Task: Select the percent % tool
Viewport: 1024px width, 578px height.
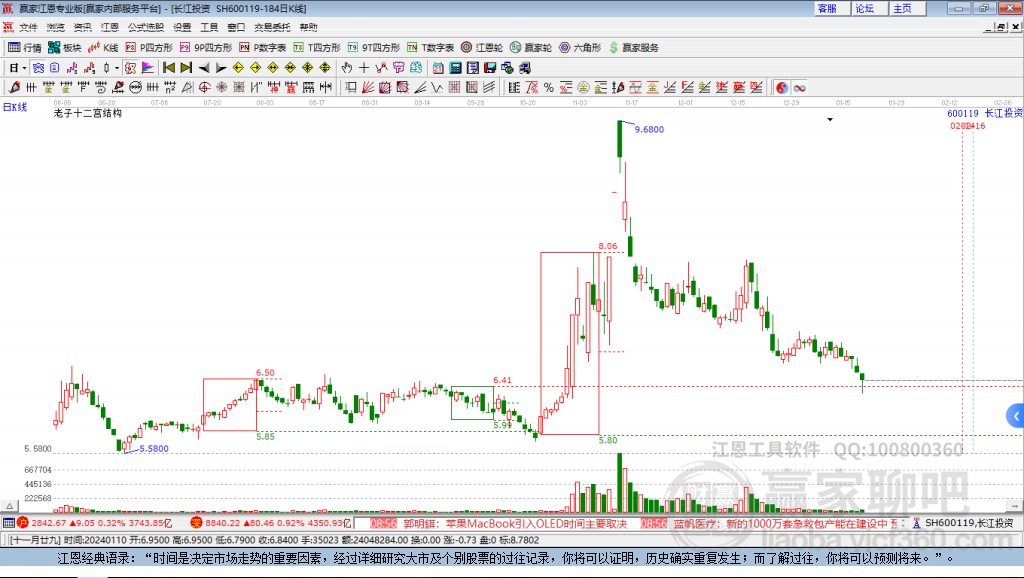Action: click(549, 88)
